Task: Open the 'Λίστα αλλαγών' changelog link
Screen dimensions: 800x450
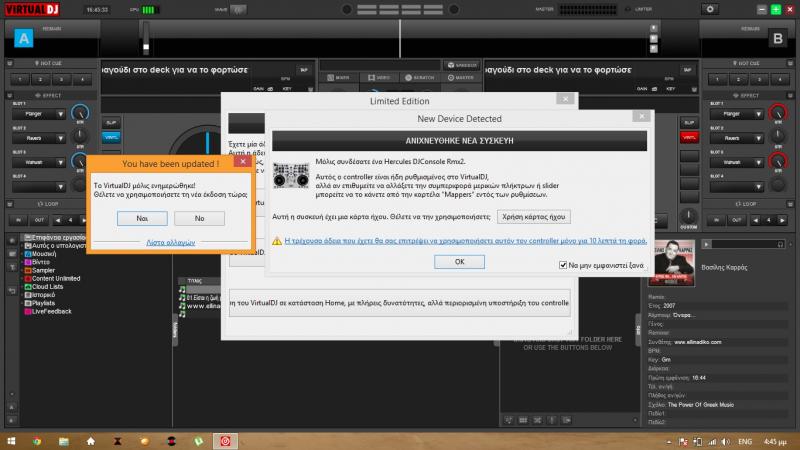Action: [169, 242]
